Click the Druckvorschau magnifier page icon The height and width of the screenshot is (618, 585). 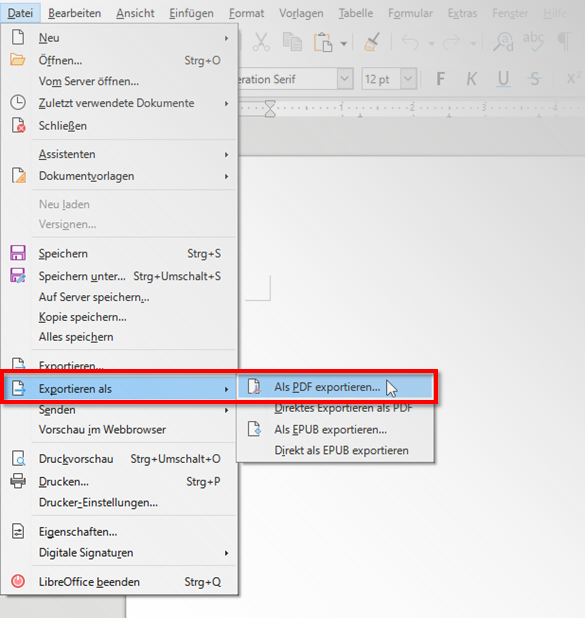coord(18,459)
